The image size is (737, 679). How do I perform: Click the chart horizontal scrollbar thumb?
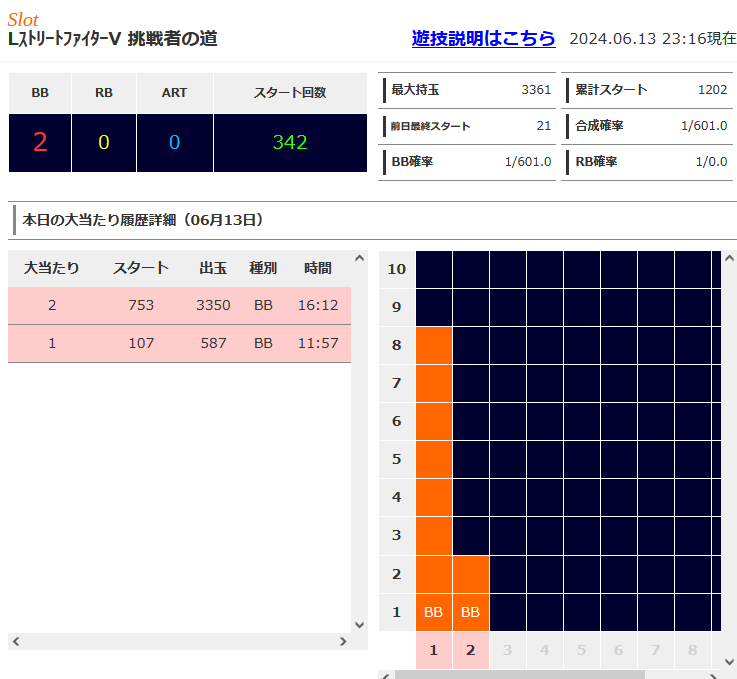[519, 675]
